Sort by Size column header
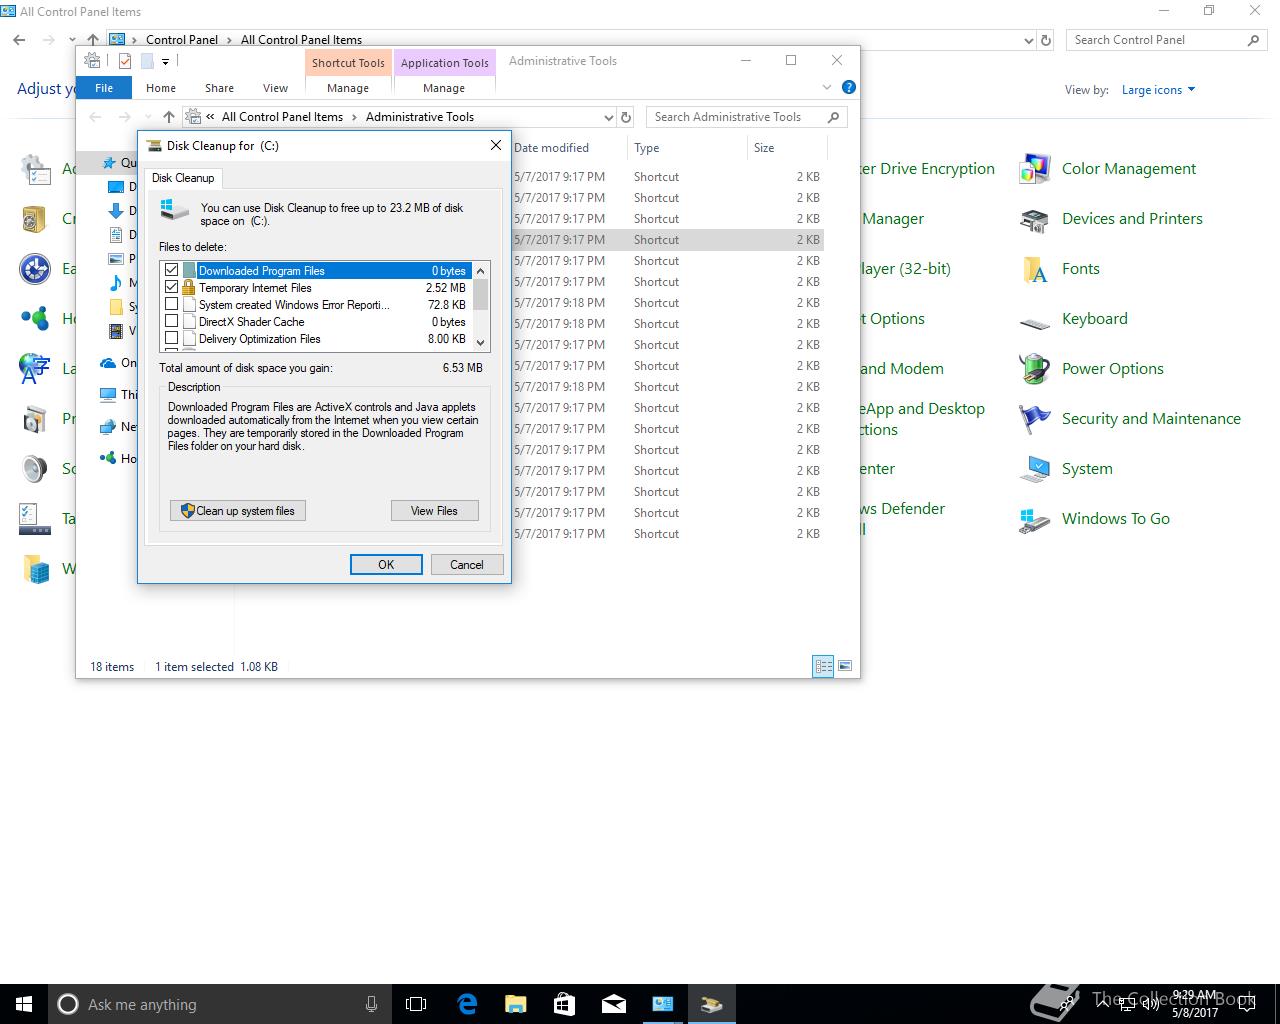 coord(786,148)
